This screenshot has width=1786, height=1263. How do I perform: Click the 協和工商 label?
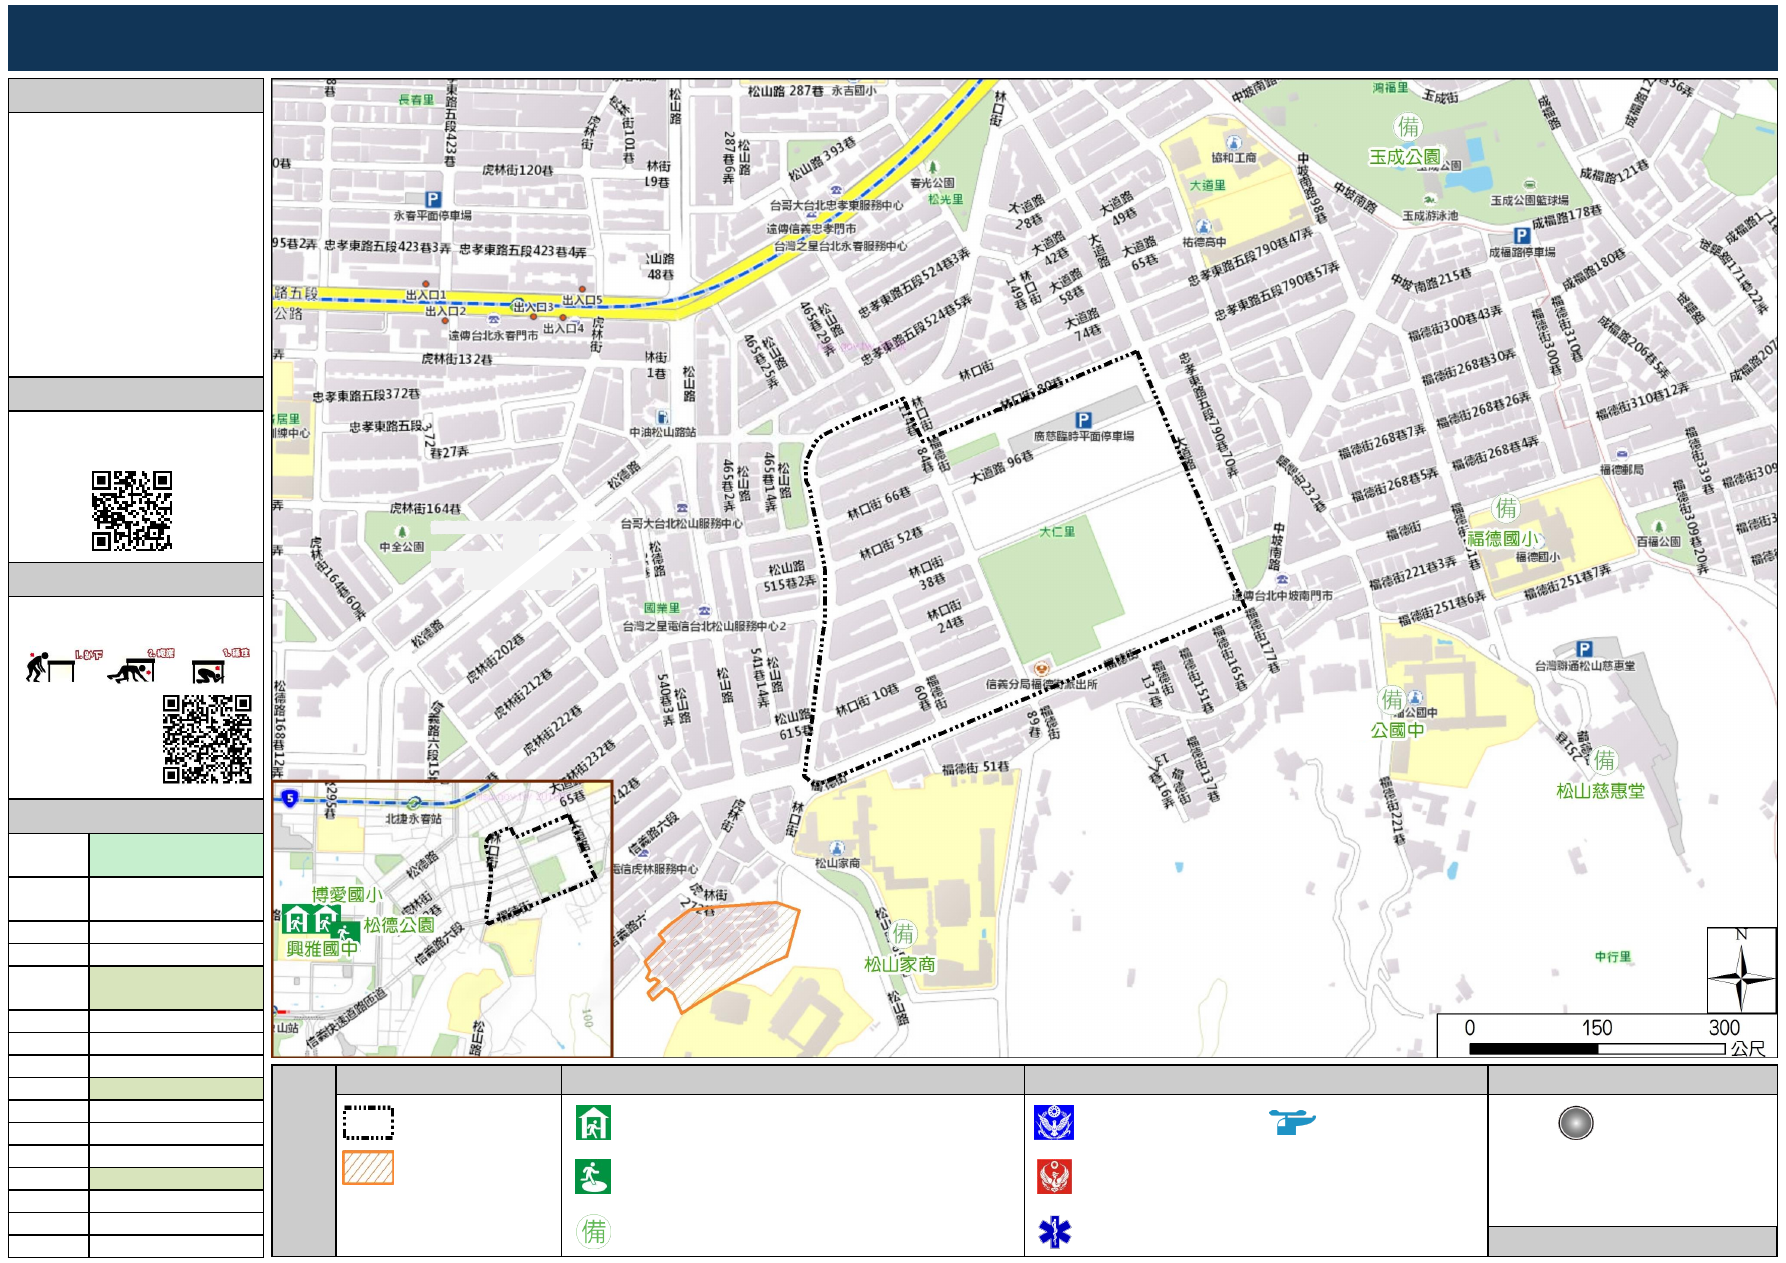pyautogui.click(x=1233, y=157)
